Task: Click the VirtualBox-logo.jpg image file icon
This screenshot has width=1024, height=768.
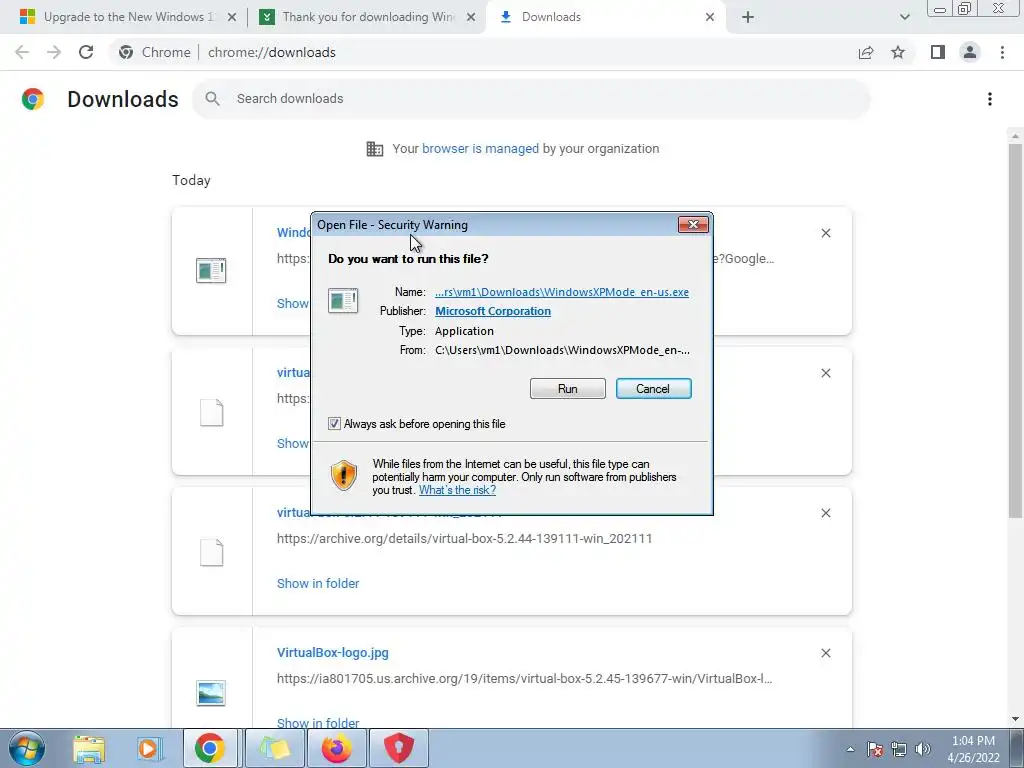Action: coord(211,693)
